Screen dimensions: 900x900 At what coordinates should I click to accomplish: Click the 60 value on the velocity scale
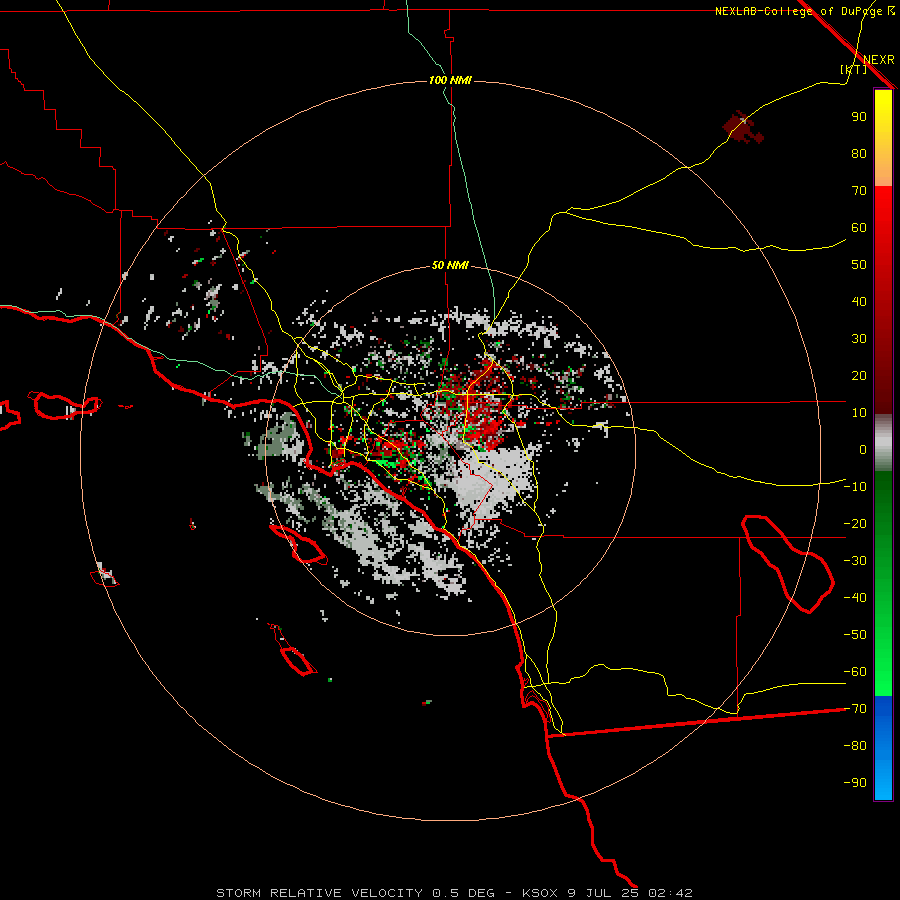coord(859,227)
